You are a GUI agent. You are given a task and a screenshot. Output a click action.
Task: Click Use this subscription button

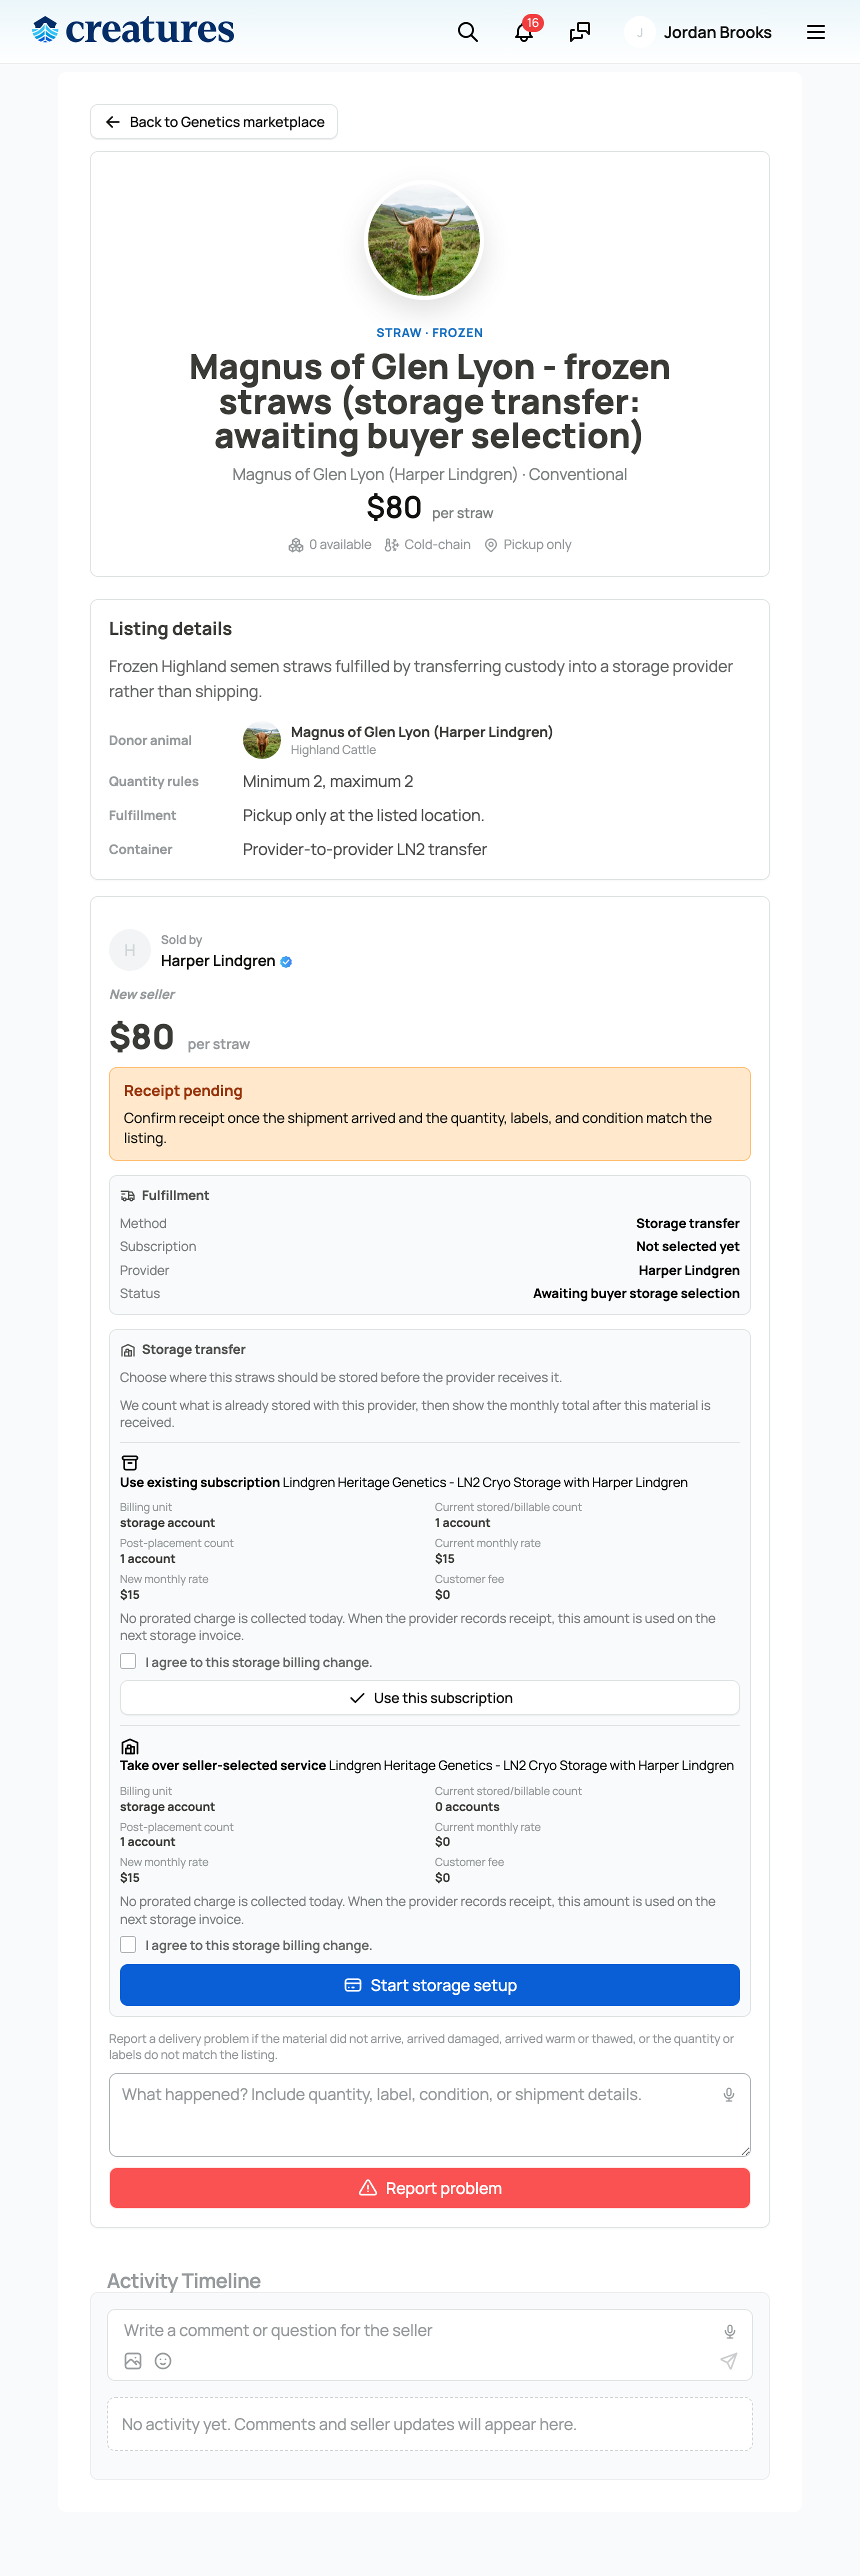[430, 1698]
